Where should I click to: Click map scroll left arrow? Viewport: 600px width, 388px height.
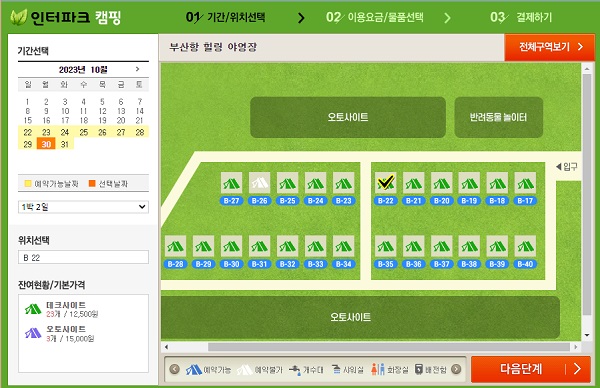[166, 347]
